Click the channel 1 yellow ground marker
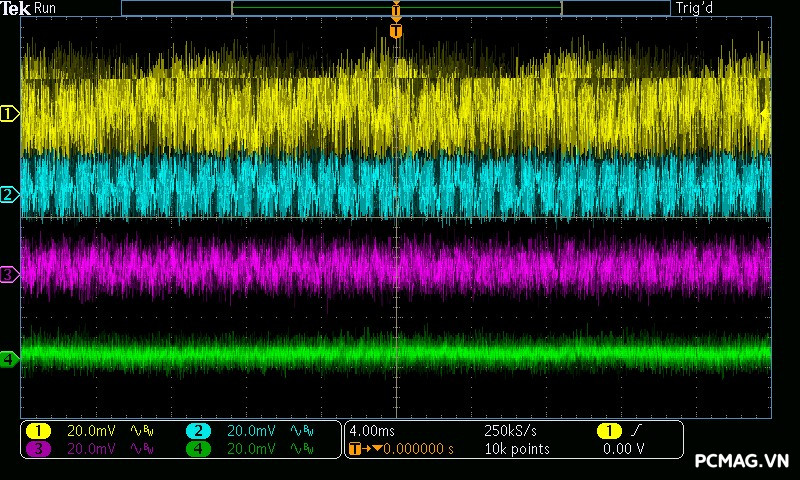Screen dimensions: 800x480 tap(9, 114)
